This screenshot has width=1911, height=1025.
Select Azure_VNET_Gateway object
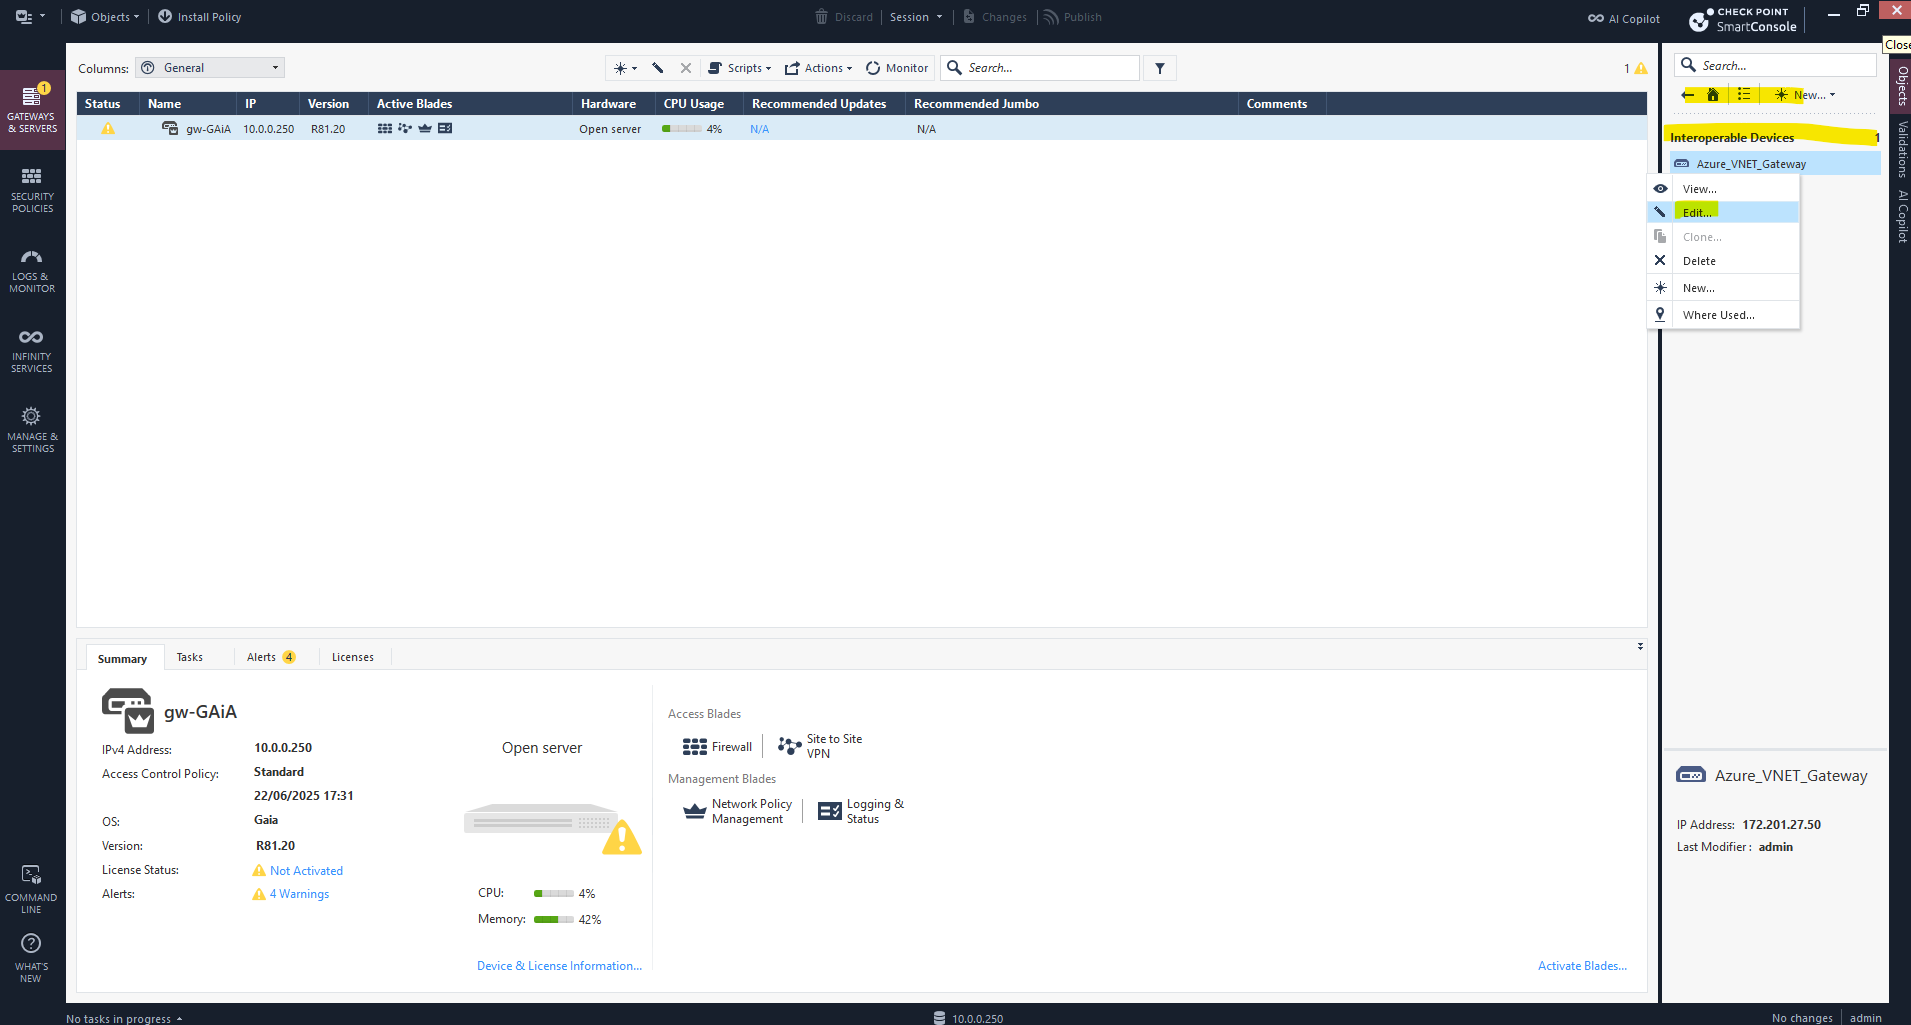[1775, 164]
